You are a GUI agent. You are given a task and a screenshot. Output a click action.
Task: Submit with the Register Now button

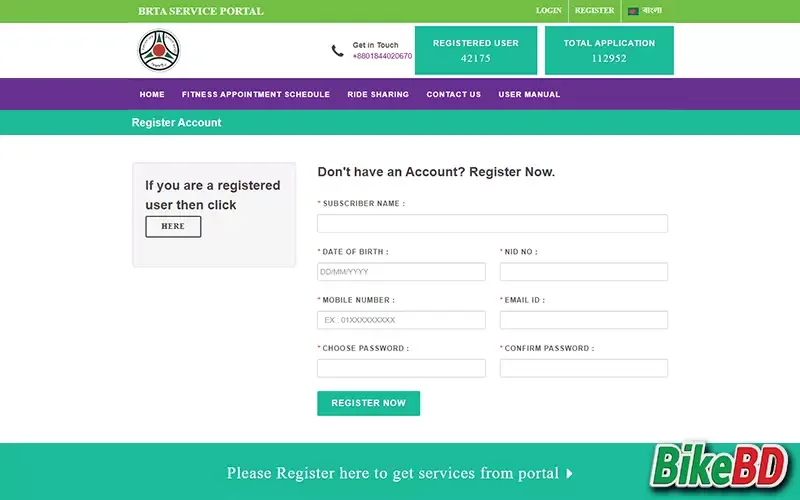click(368, 403)
